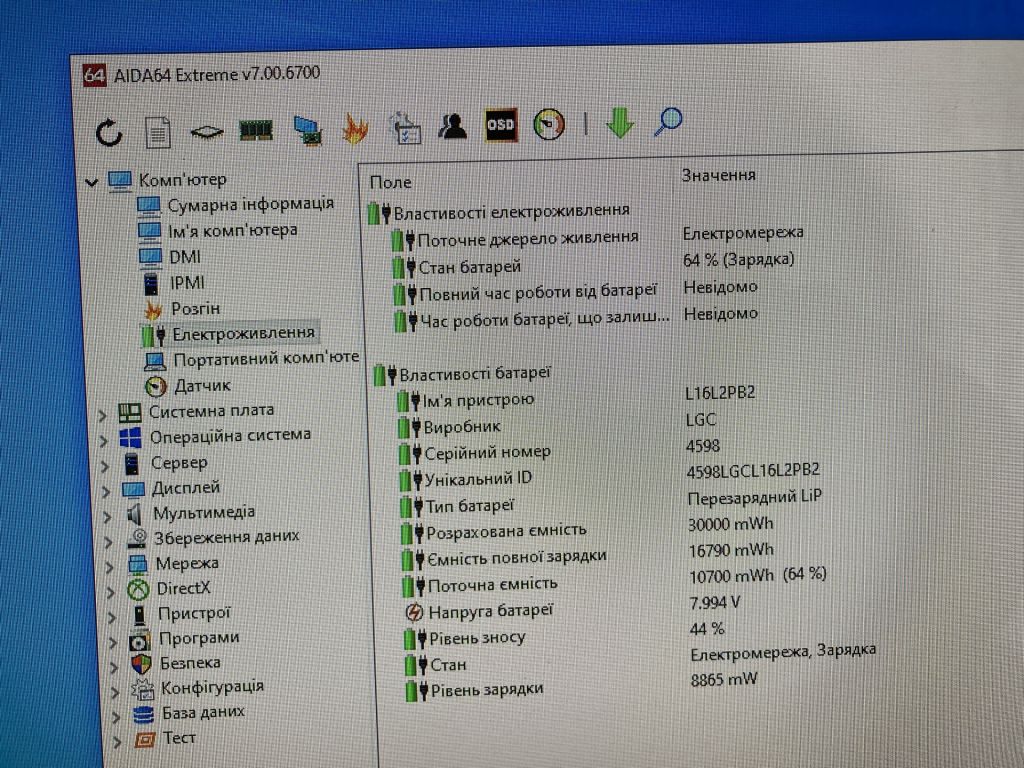Open the checklist preferences toolbar icon
Viewport: 1024px width, 768px height.
pos(405,127)
